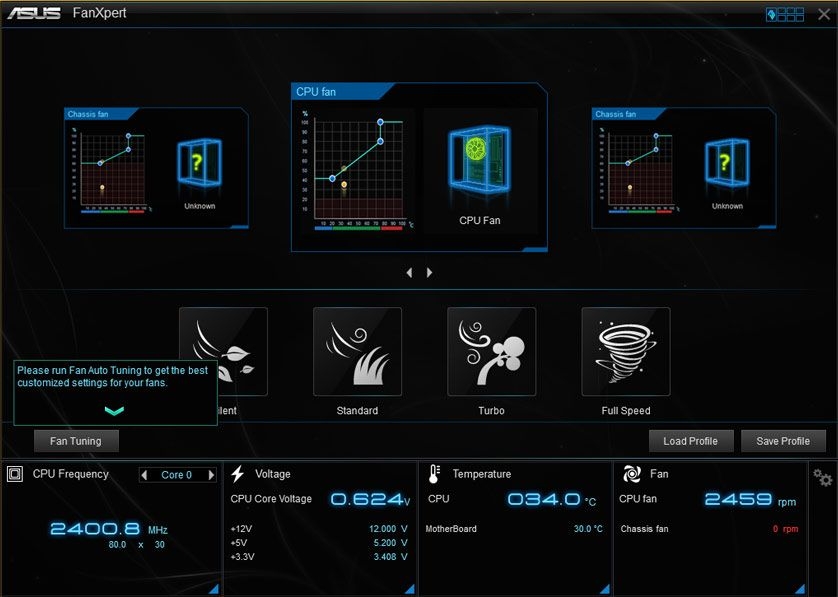Screen dimensions: 838x597
Task: Open the left Chassis fan curve thumbnail
Action: [x=109, y=165]
